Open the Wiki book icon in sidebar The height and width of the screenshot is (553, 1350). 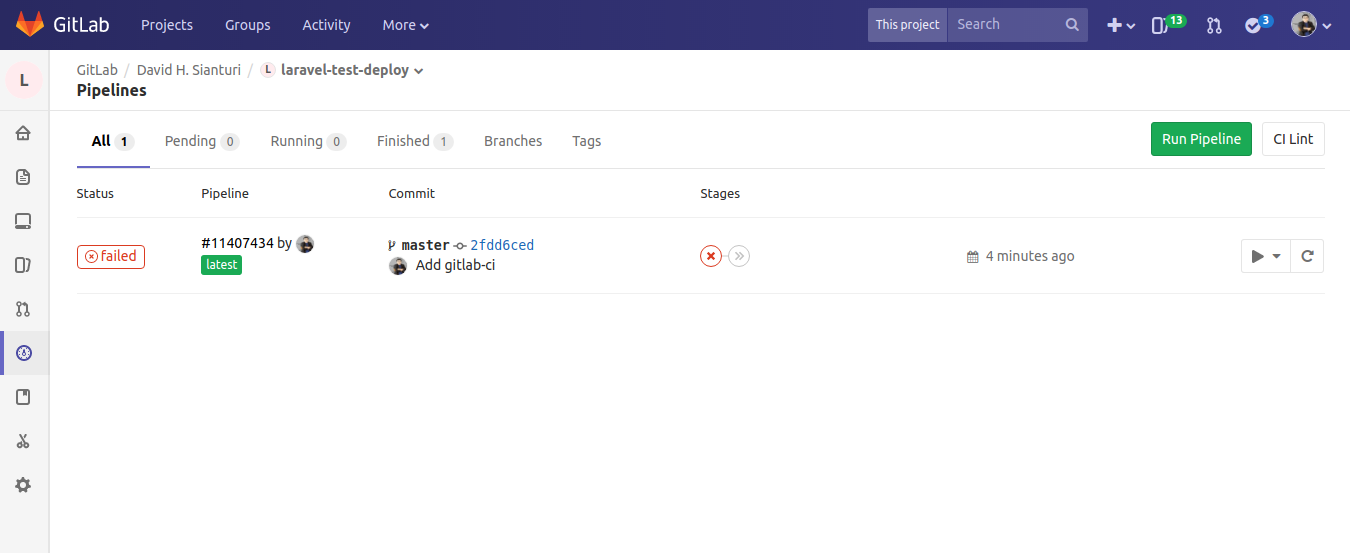(x=24, y=397)
